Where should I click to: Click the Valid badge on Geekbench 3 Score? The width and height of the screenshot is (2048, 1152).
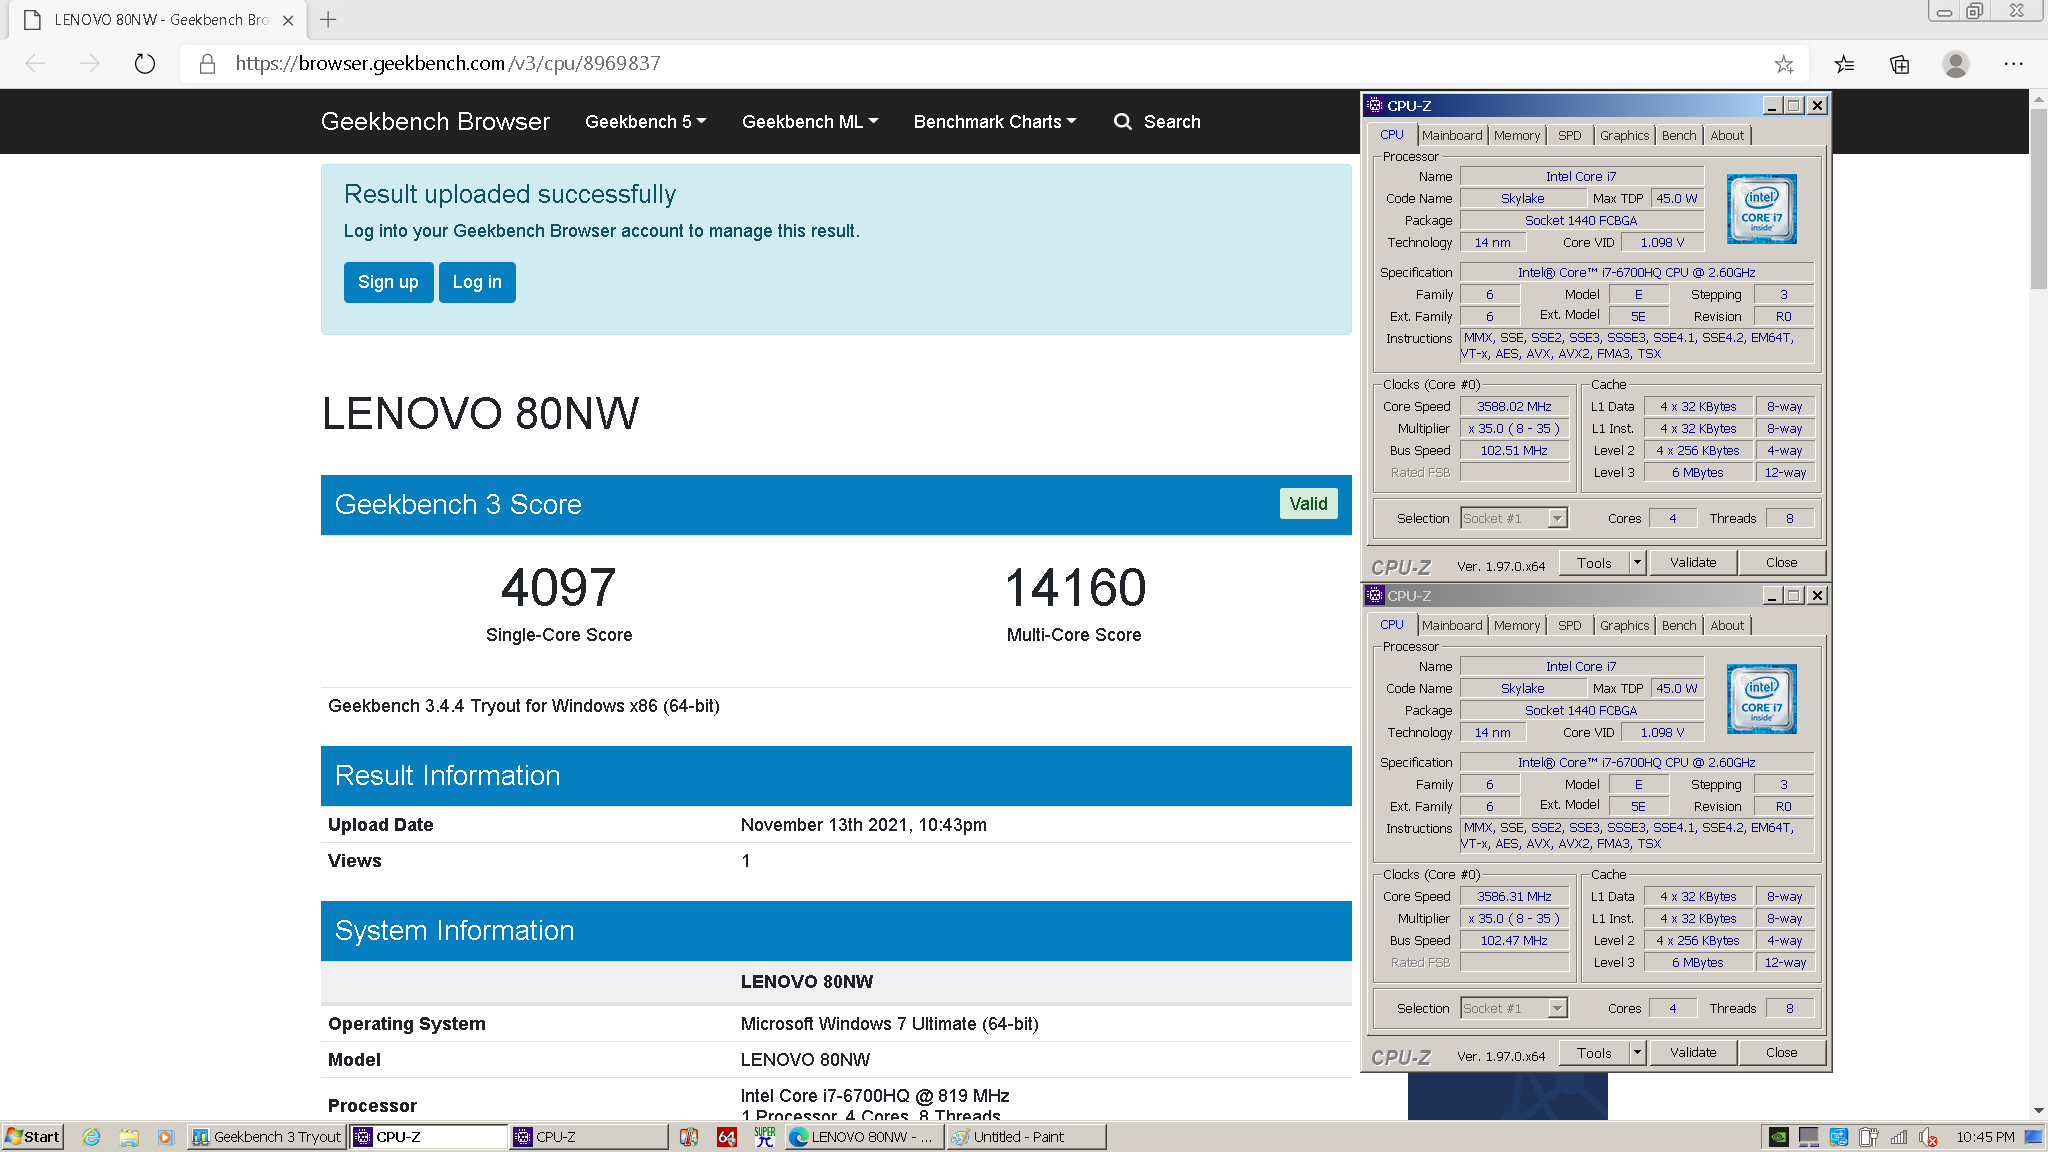tap(1308, 504)
